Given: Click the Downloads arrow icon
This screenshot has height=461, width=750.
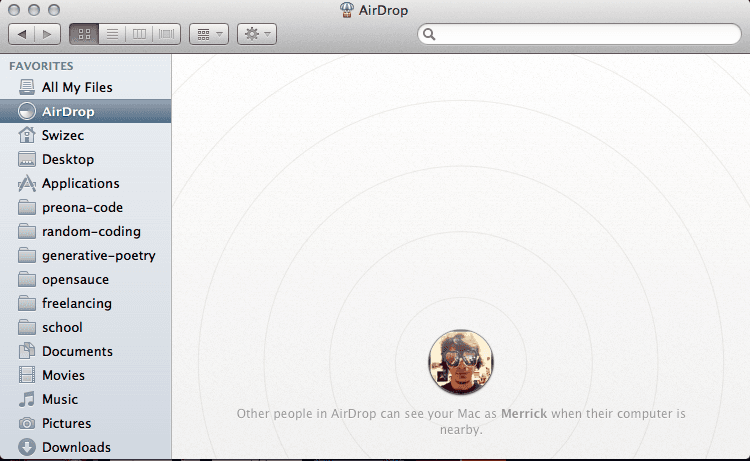Looking at the screenshot, I should (x=27, y=447).
